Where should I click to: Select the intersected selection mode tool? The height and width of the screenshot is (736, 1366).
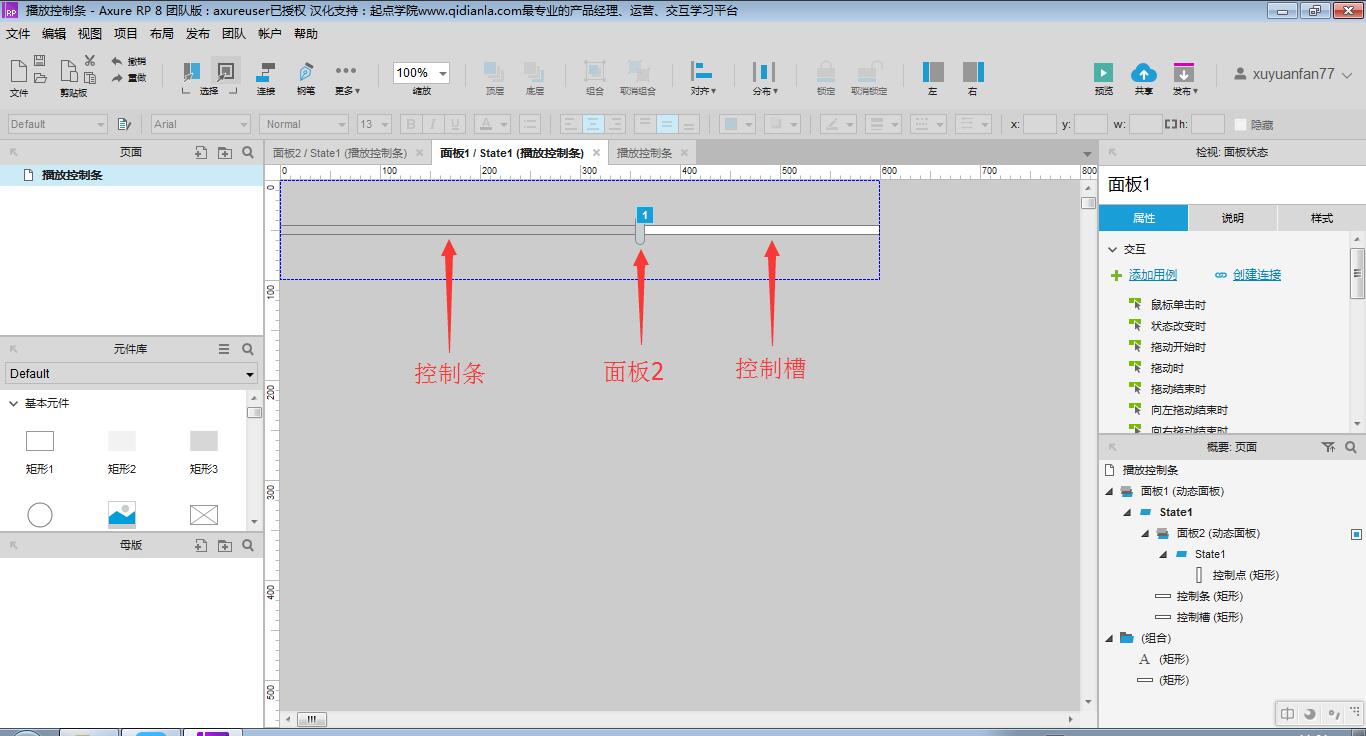(x=190, y=72)
